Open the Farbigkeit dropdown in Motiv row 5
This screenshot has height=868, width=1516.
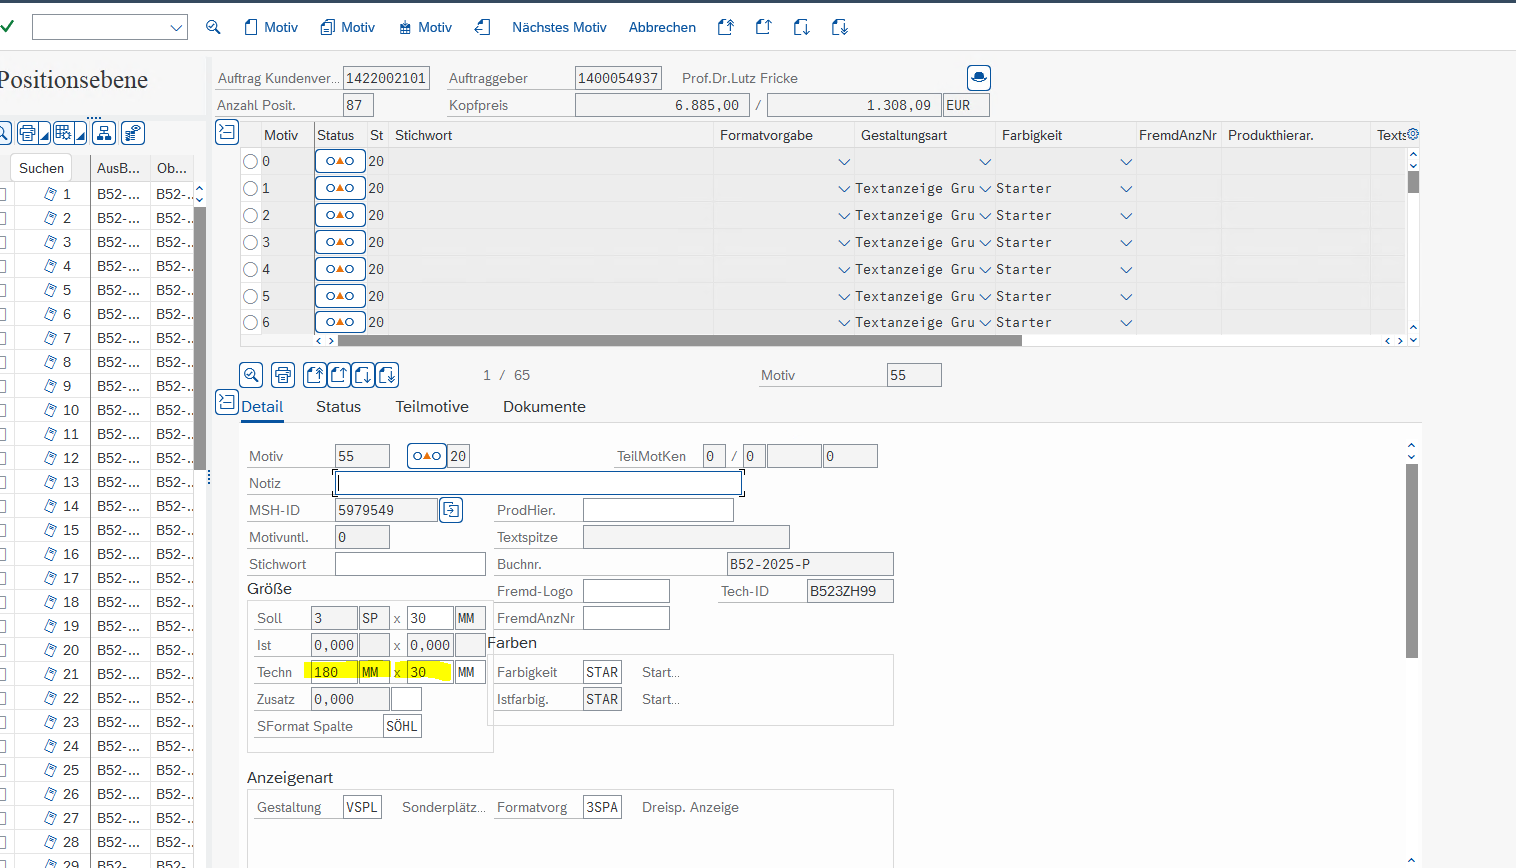tap(1126, 297)
